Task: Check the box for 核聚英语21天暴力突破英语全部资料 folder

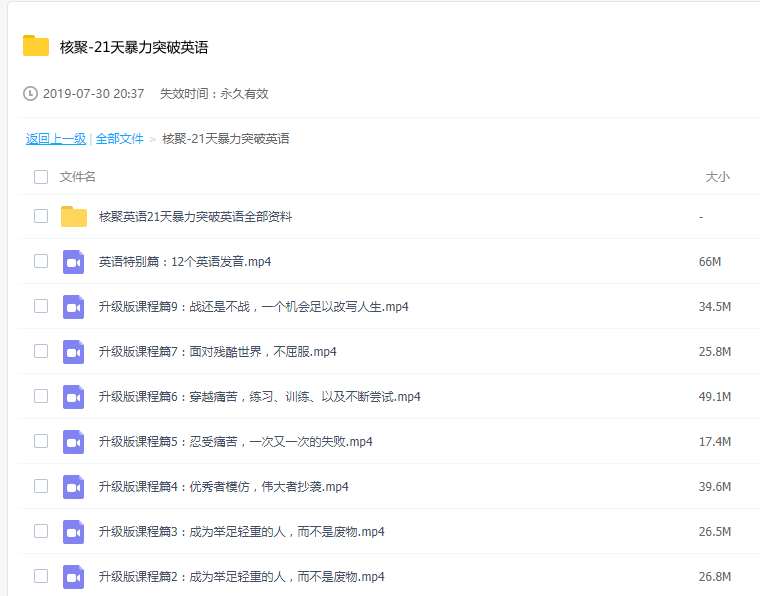Action: pyautogui.click(x=41, y=216)
